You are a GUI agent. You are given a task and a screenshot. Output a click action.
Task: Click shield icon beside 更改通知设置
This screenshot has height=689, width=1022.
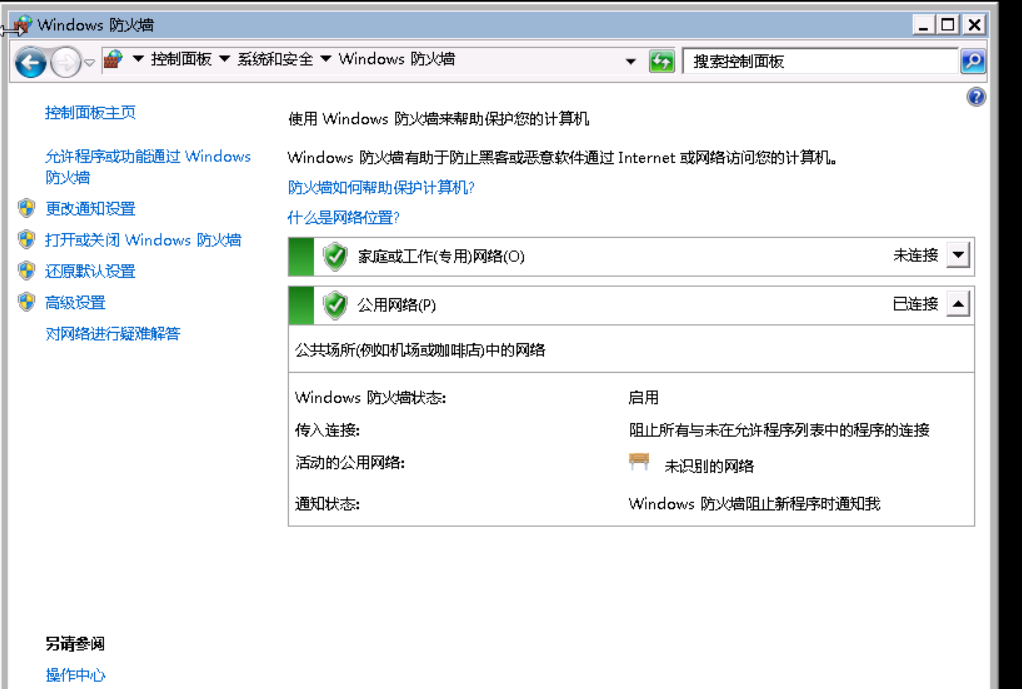pyautogui.click(x=26, y=208)
